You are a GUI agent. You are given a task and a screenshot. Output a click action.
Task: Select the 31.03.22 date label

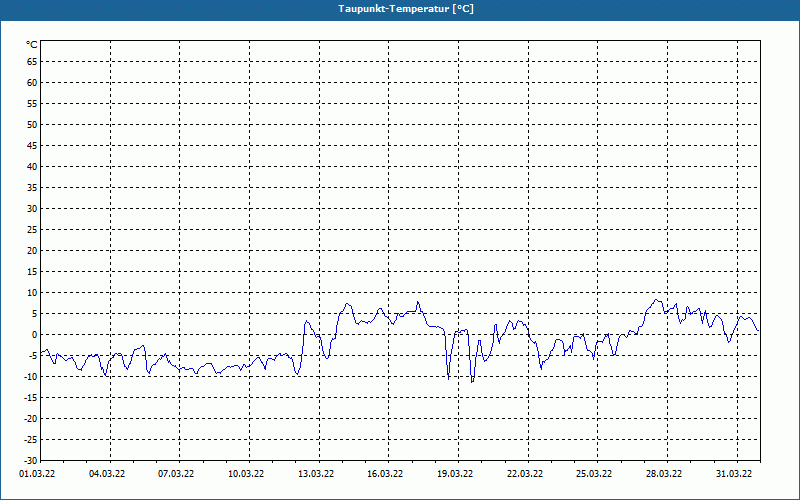coord(734,474)
